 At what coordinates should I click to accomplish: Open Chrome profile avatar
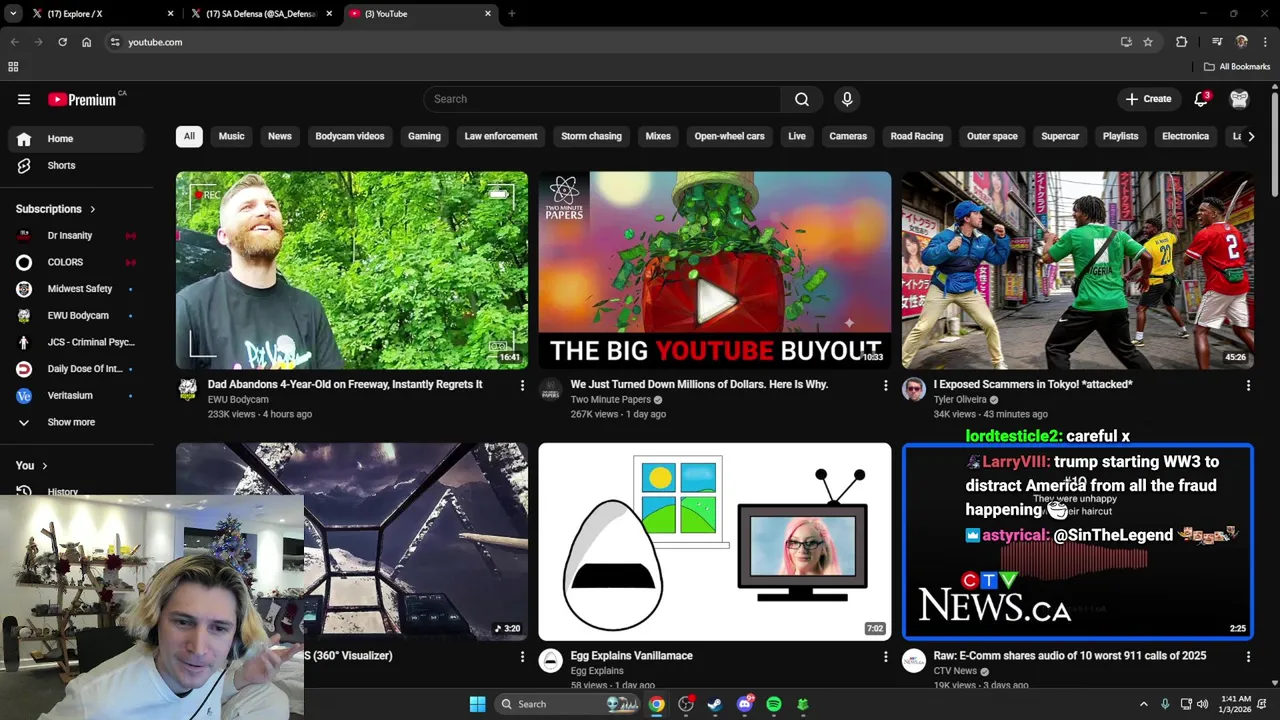(1242, 42)
